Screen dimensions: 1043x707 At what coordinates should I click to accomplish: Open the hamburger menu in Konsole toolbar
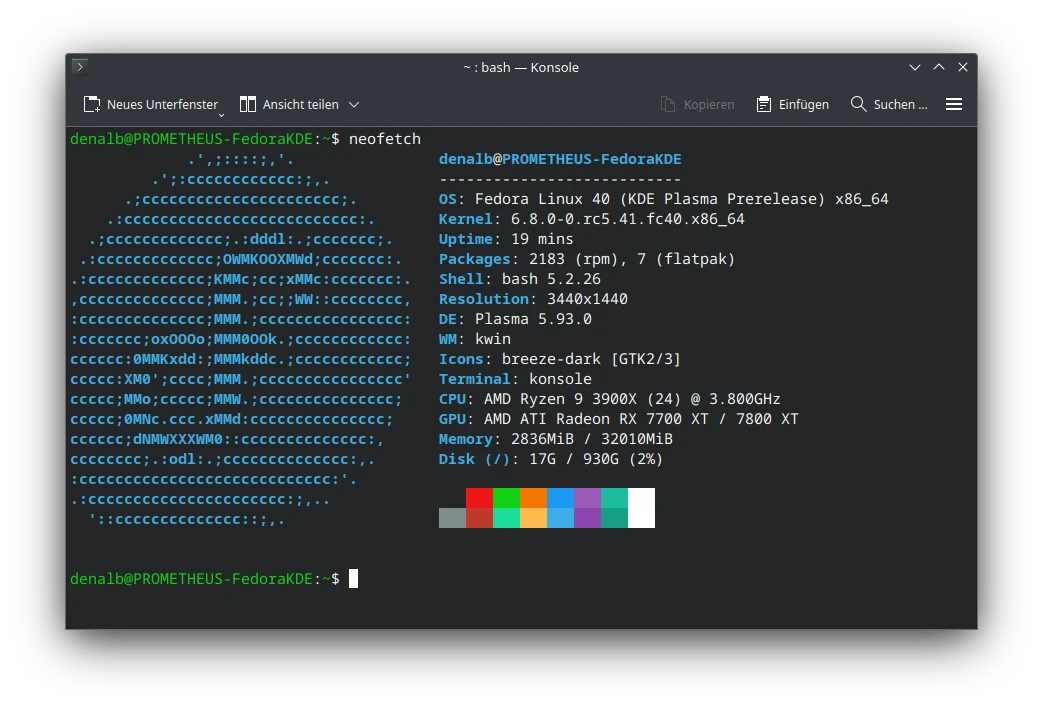(x=954, y=104)
